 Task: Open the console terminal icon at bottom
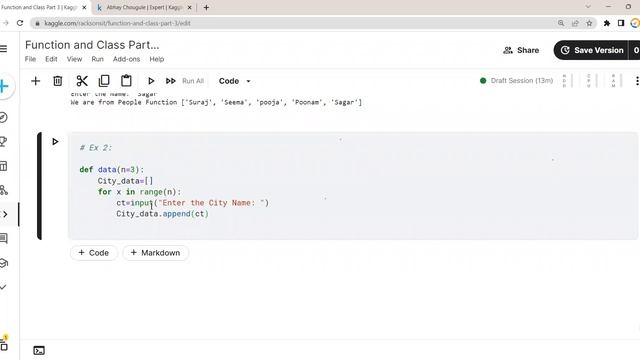(39, 350)
